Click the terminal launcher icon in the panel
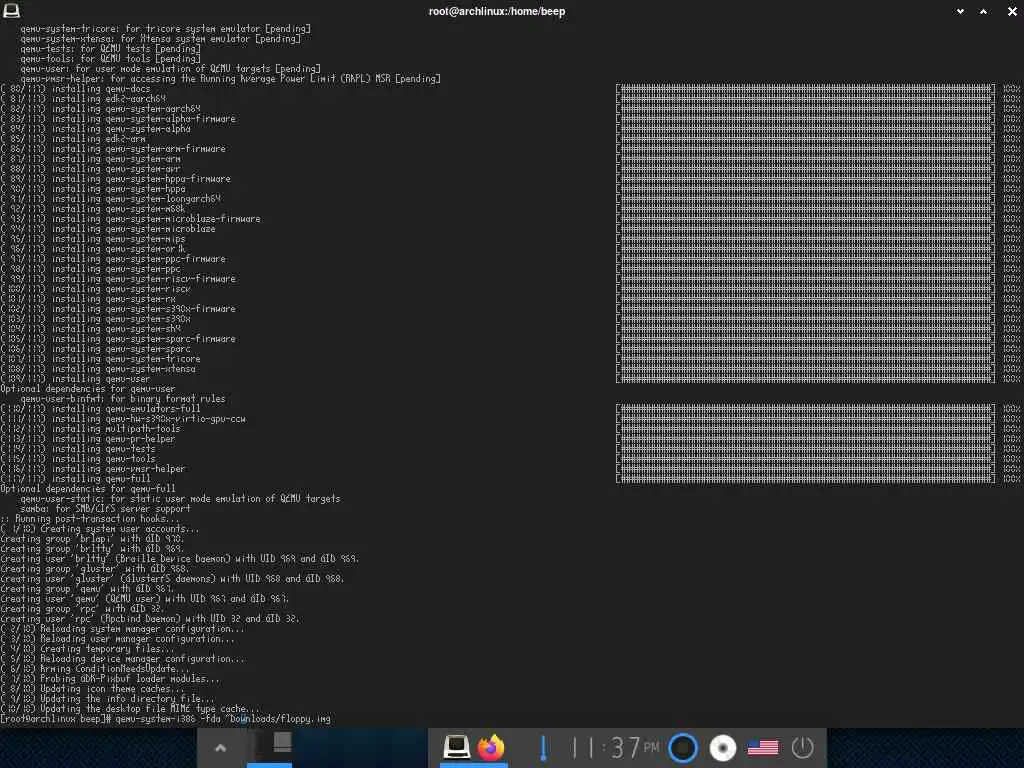The width and height of the screenshot is (1024, 768). click(456, 746)
